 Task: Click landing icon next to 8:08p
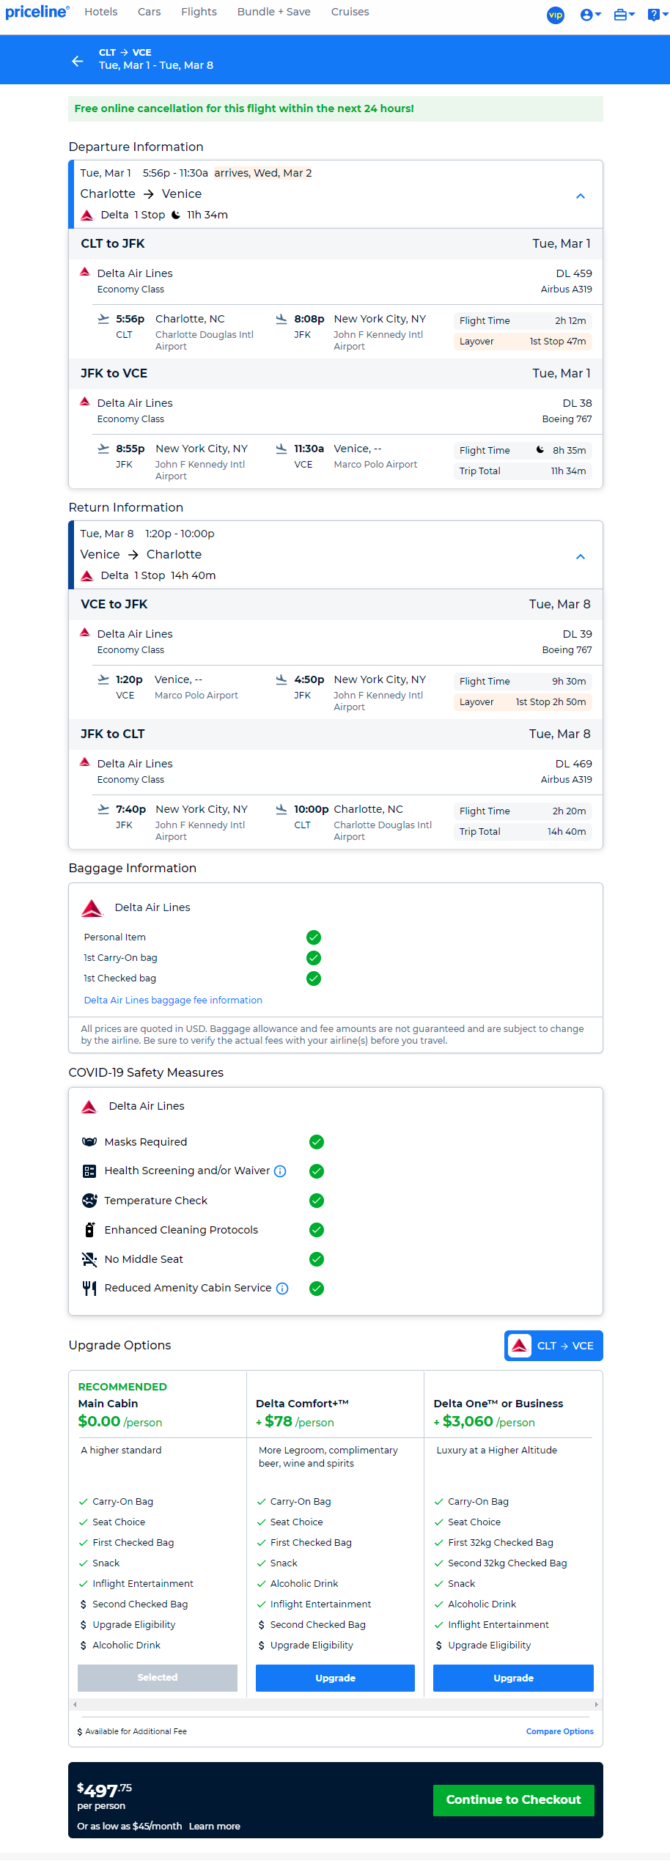pos(281,319)
